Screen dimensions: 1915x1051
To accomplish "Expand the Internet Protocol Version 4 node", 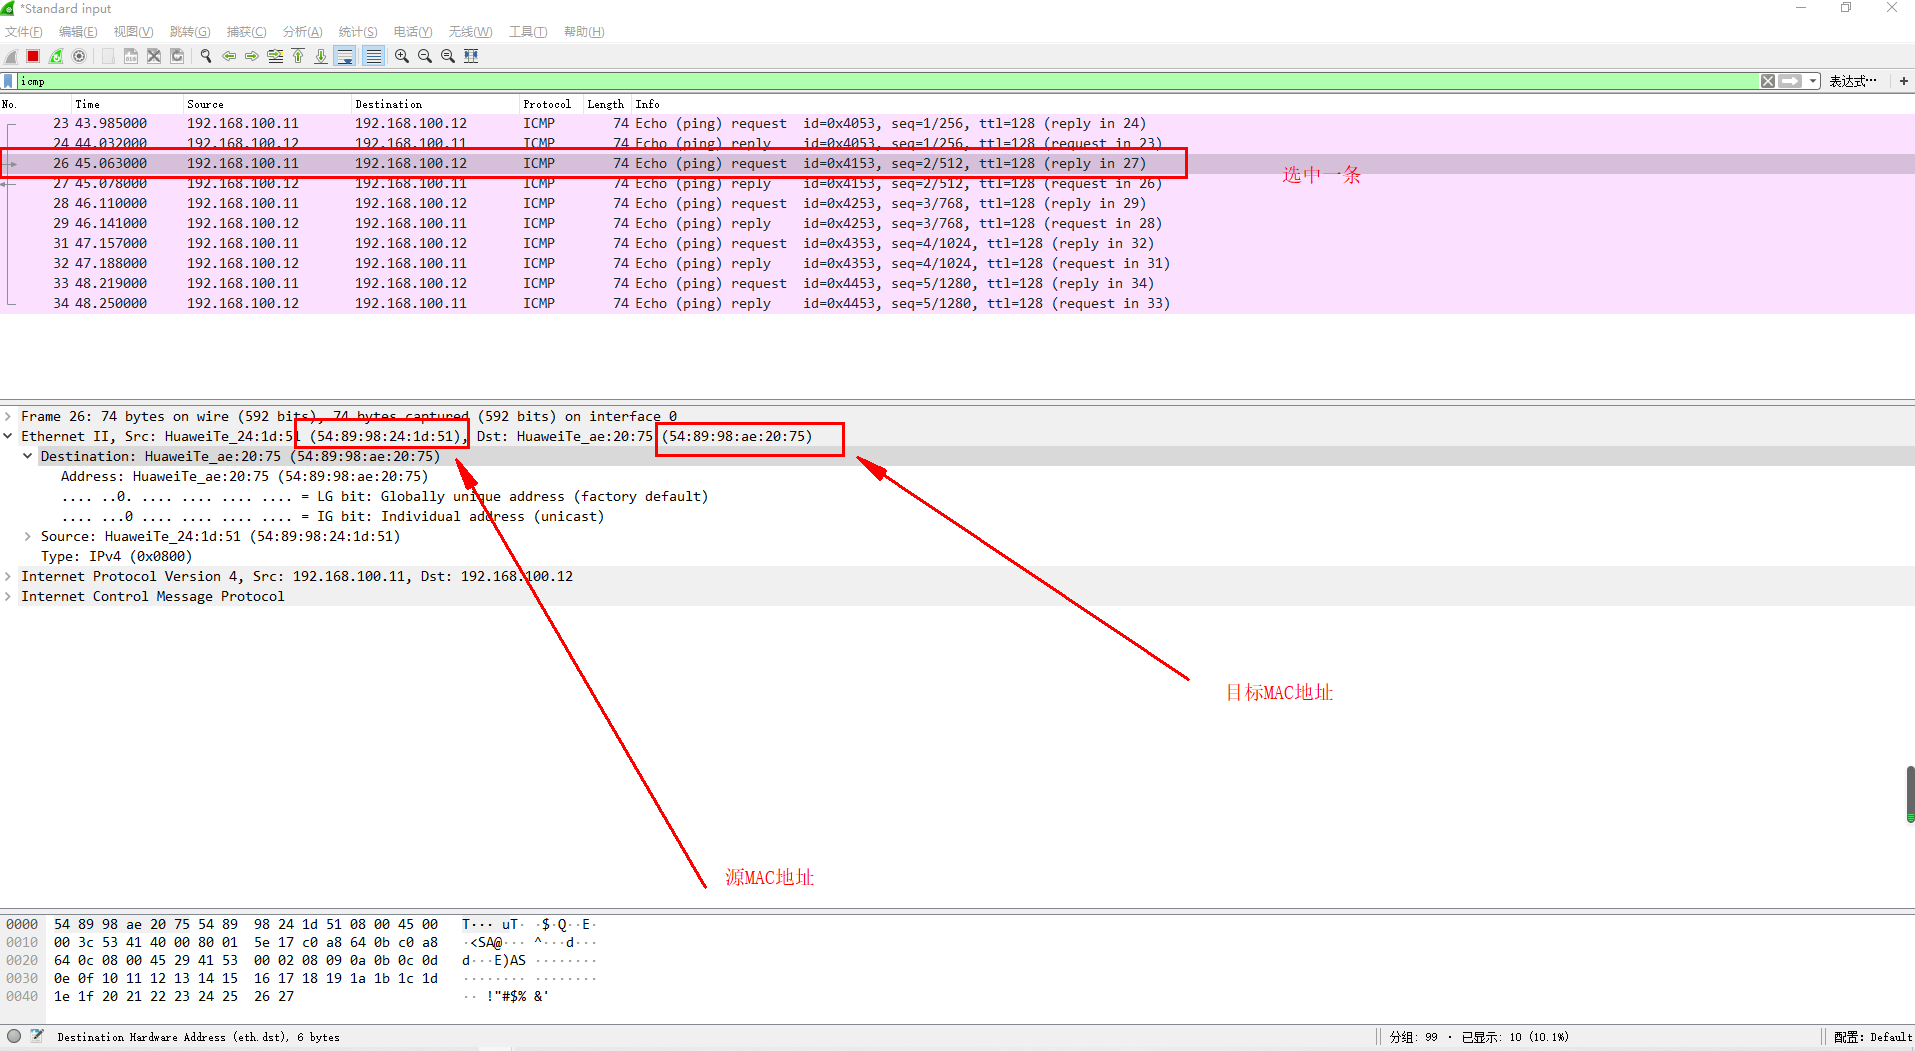I will tap(8, 576).
